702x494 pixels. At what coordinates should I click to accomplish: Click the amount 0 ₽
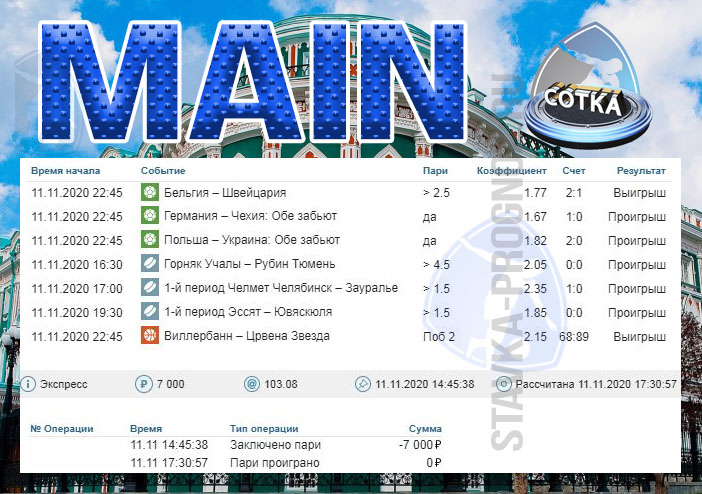coord(434,463)
